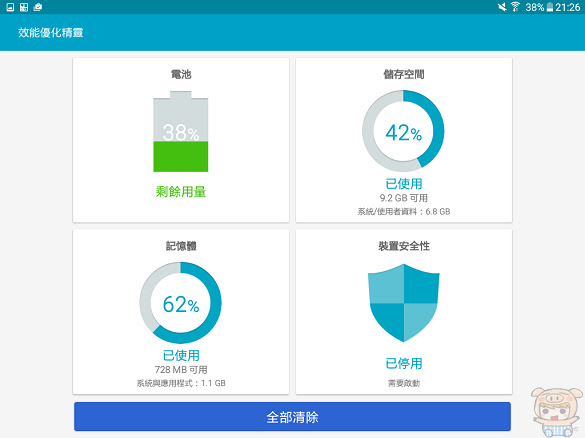Tap the 728 MB 可用 memory text
The image size is (585, 438).
pos(181,369)
